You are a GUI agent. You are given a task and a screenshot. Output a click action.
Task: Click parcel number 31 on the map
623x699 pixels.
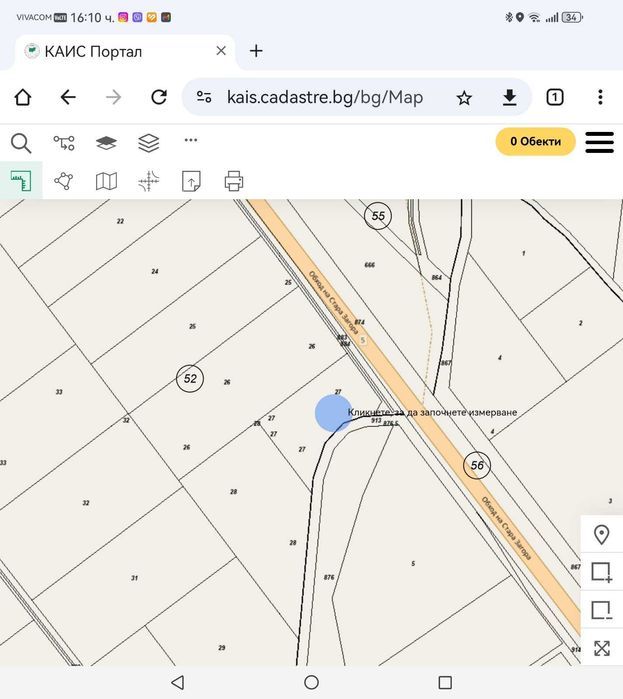pyautogui.click(x=134, y=578)
